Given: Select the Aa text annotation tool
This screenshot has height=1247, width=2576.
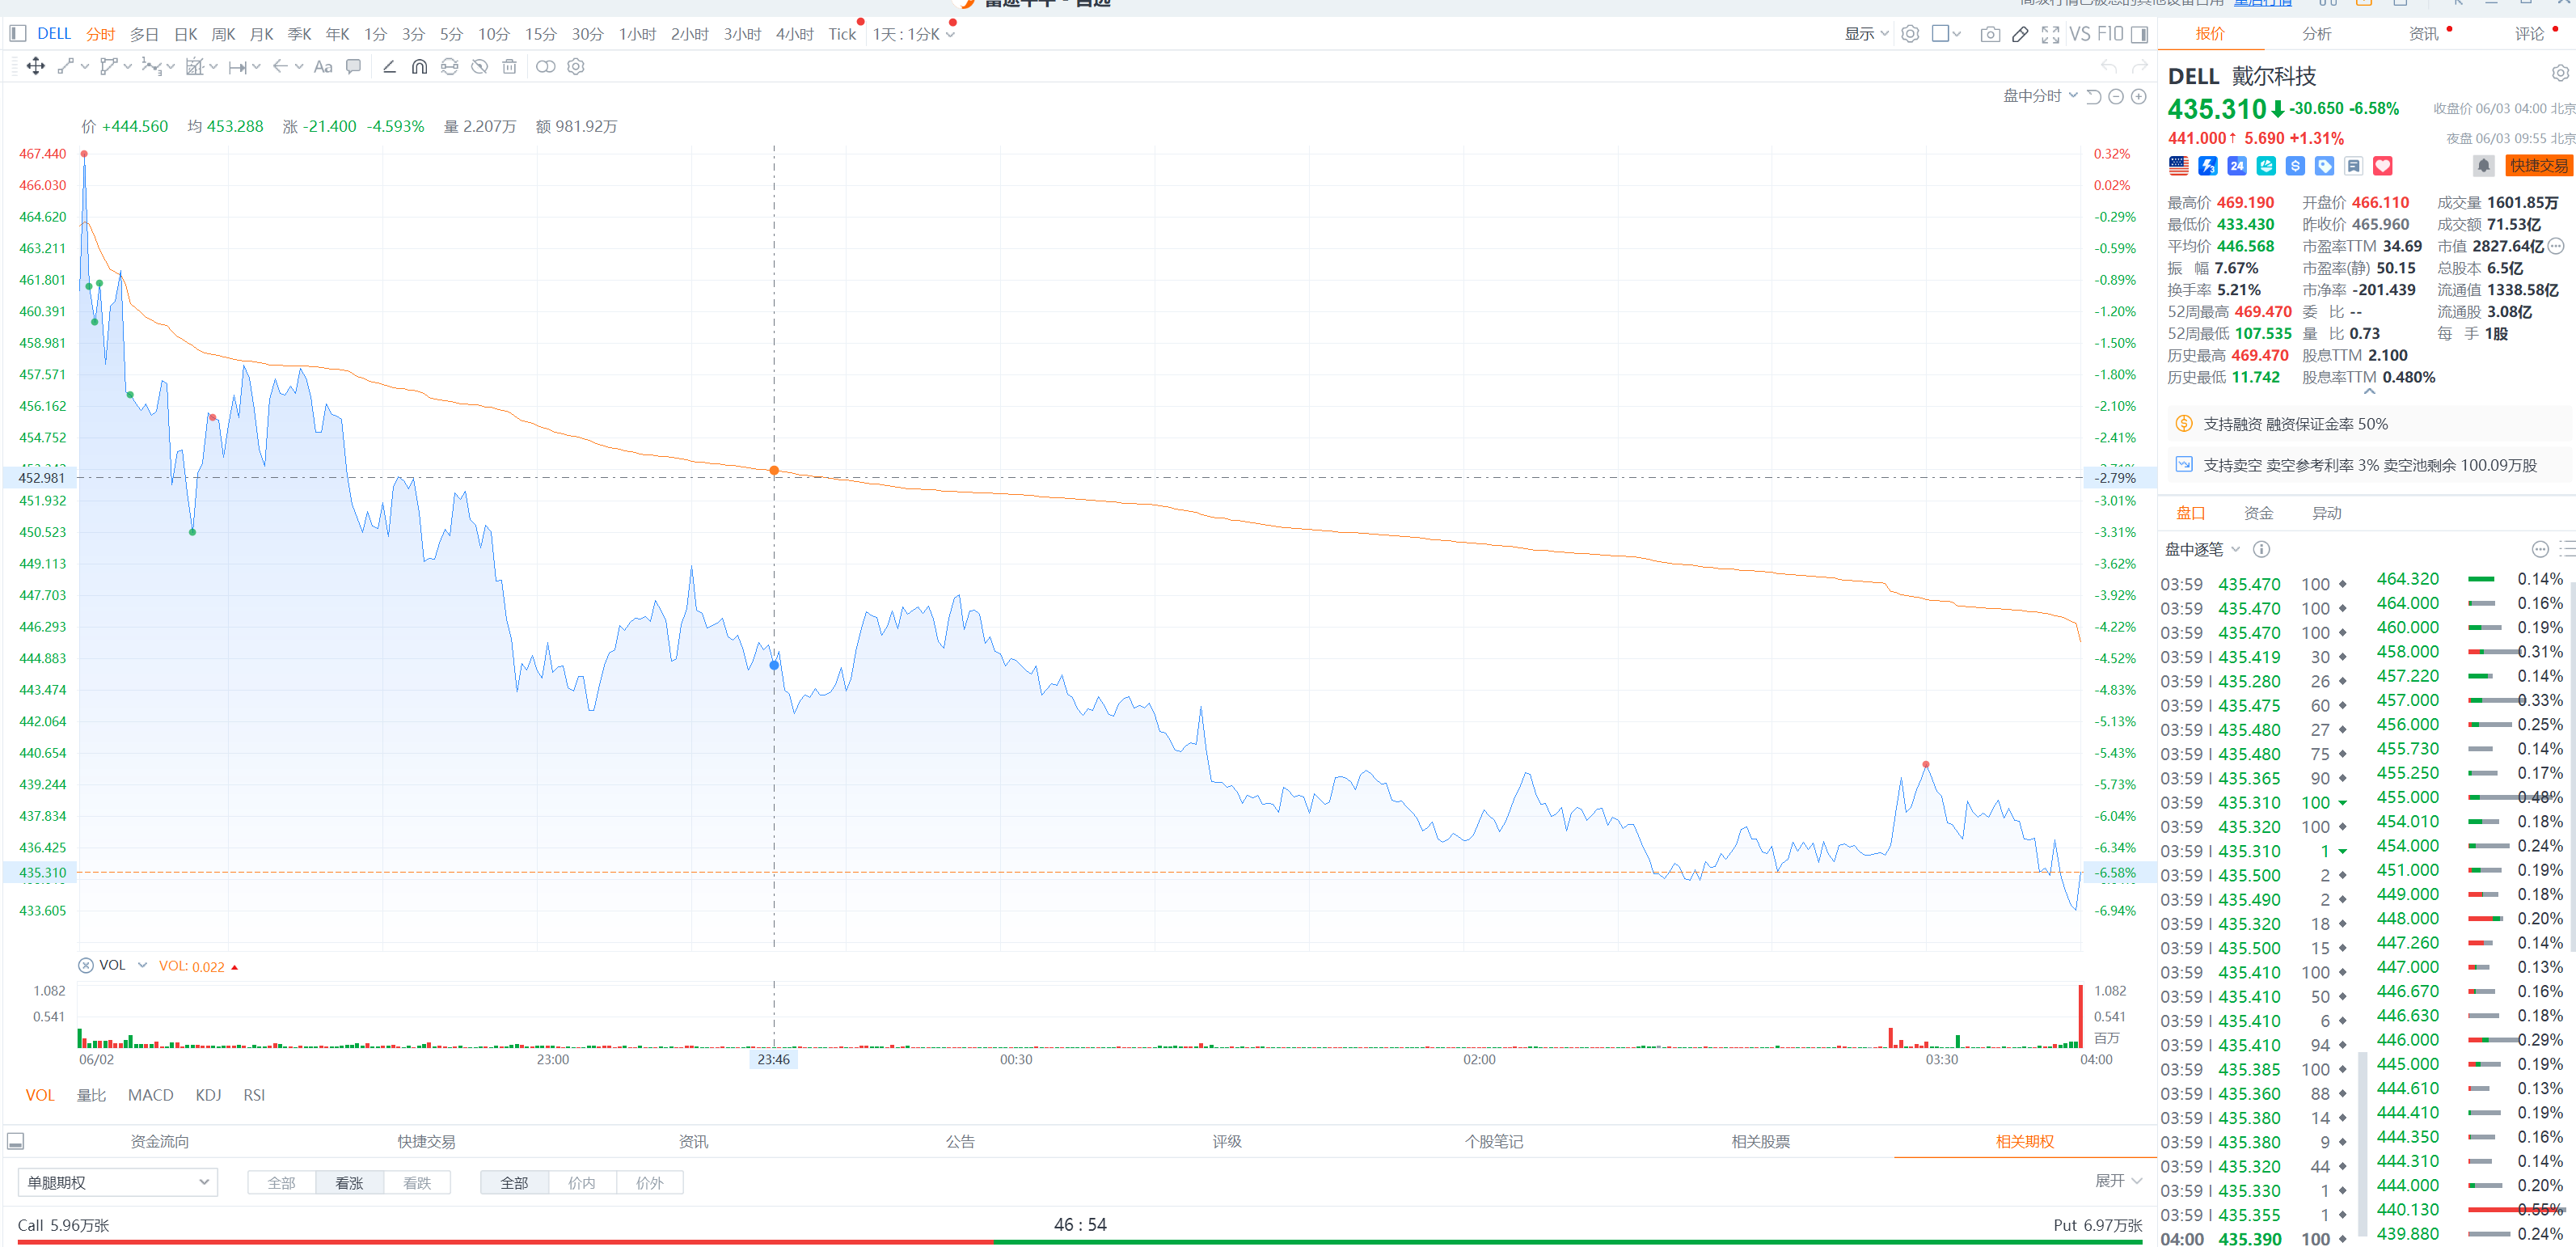Looking at the screenshot, I should pyautogui.click(x=323, y=67).
